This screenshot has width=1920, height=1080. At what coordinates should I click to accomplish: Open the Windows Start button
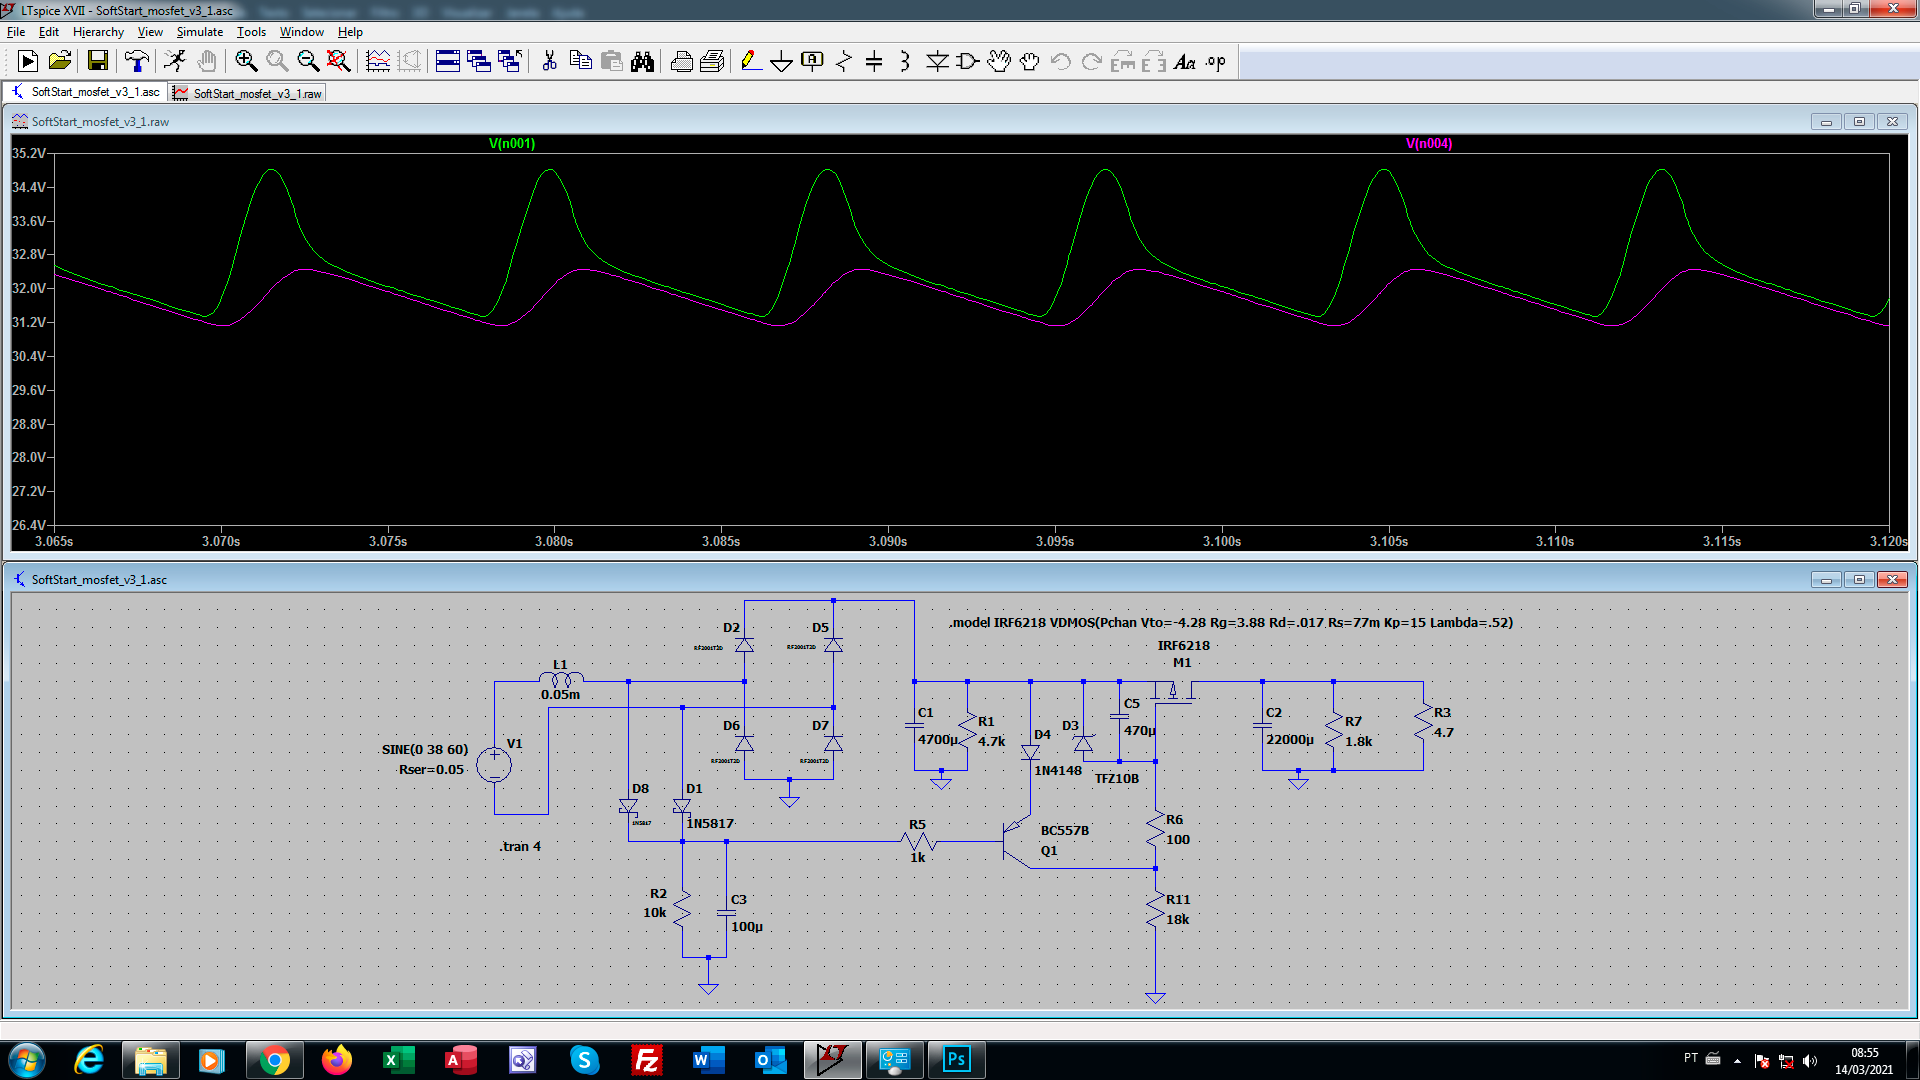(x=26, y=1060)
